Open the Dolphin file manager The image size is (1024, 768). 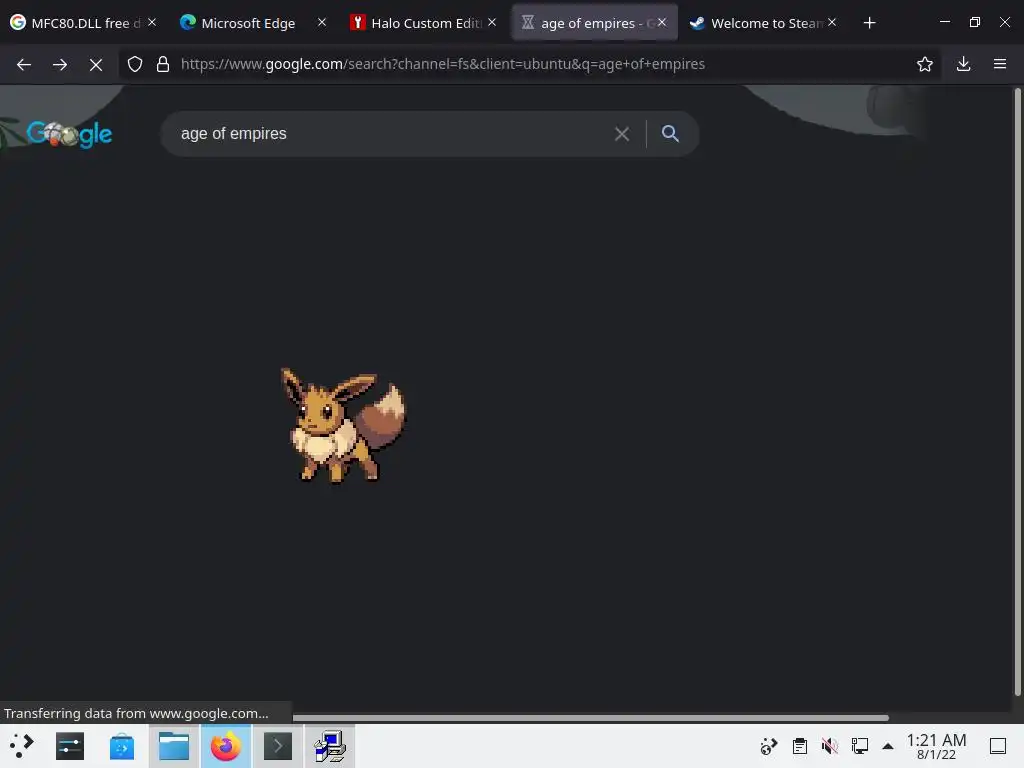(174, 746)
